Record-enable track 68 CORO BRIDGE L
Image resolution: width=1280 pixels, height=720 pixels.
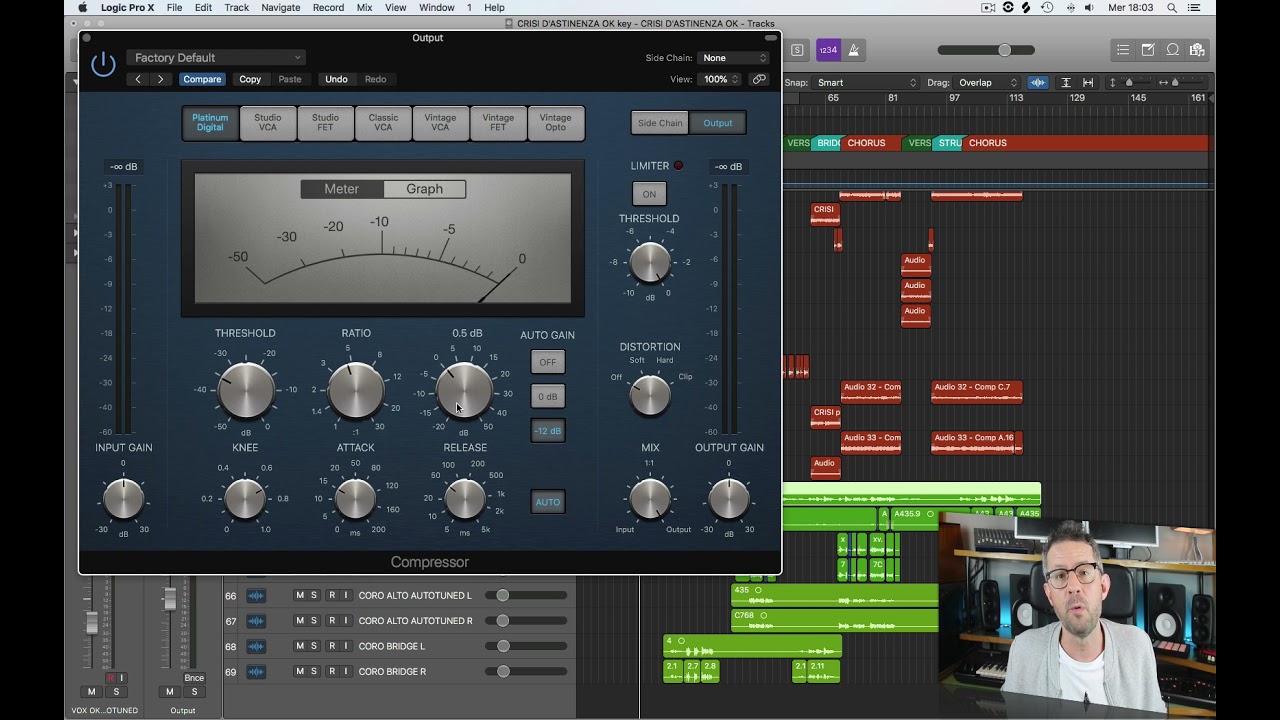click(x=332, y=646)
